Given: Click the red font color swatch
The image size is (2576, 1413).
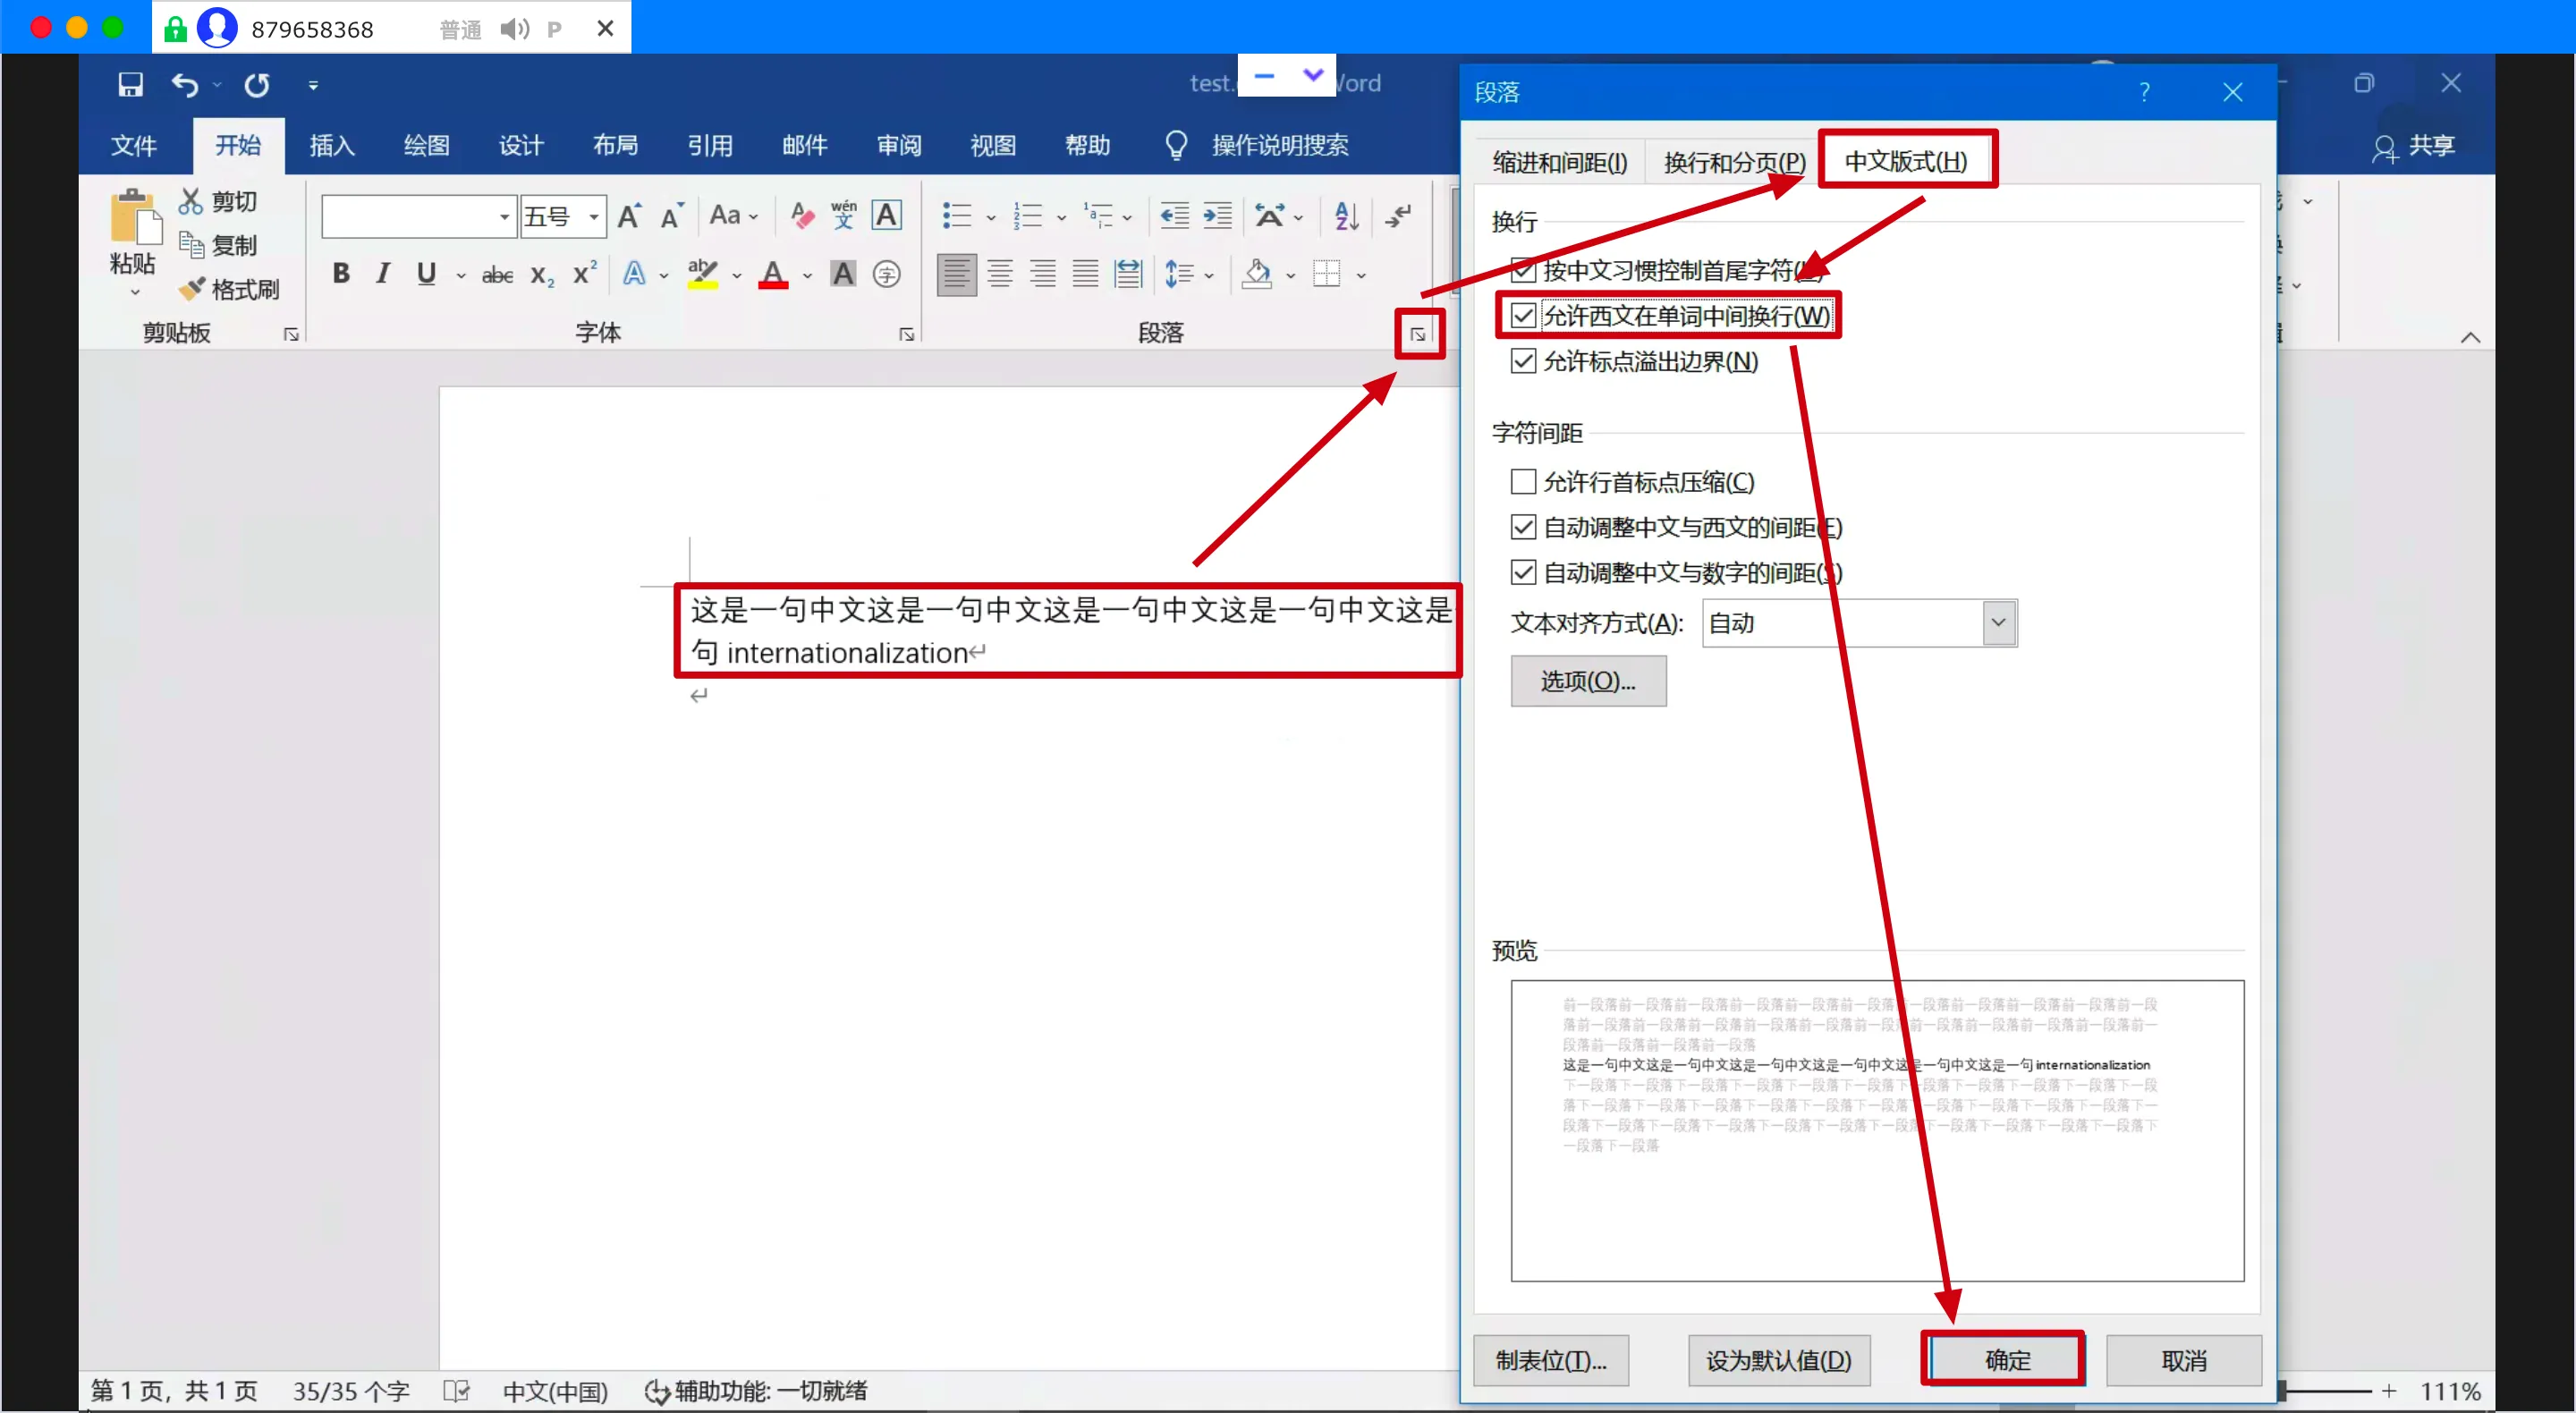Looking at the screenshot, I should pyautogui.click(x=772, y=274).
